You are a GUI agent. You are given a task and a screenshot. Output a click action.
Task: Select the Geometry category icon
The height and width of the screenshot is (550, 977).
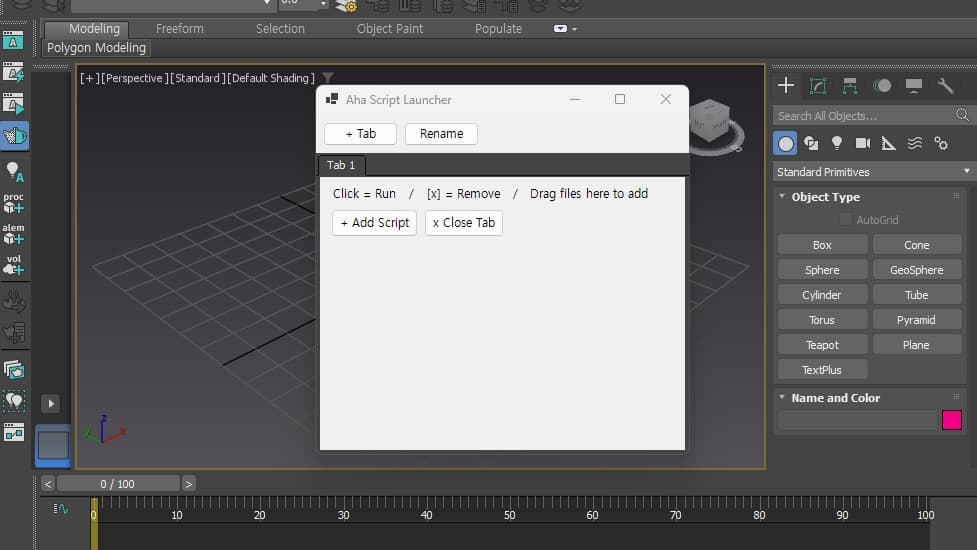click(x=785, y=144)
